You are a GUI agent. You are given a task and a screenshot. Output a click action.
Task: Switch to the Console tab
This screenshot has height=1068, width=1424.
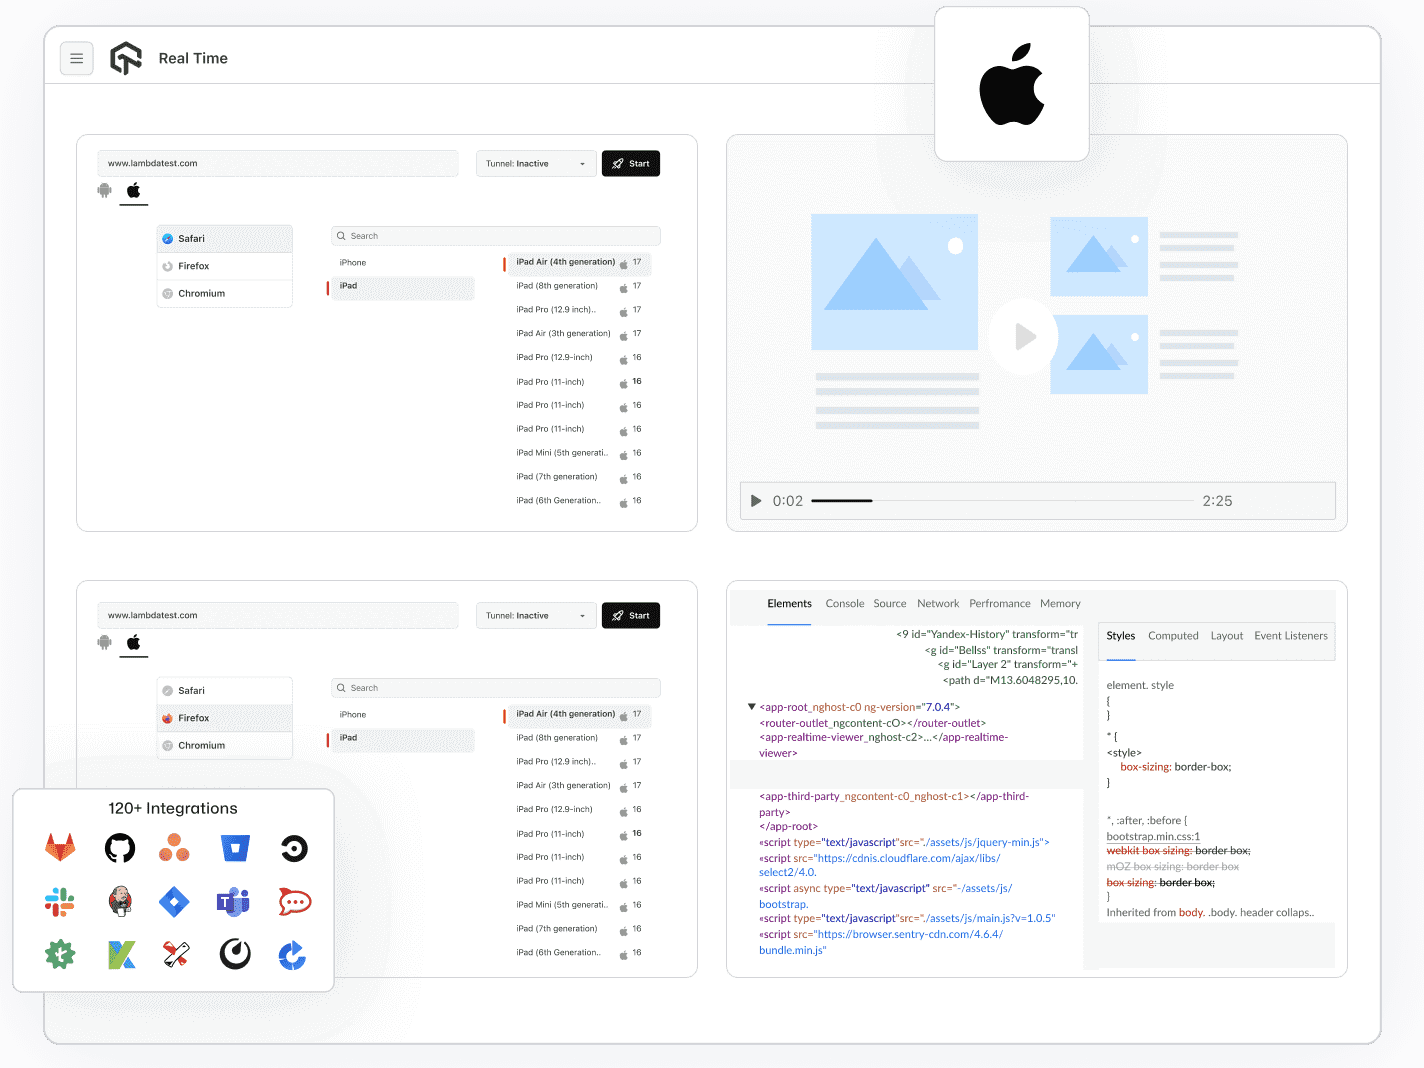tap(845, 604)
